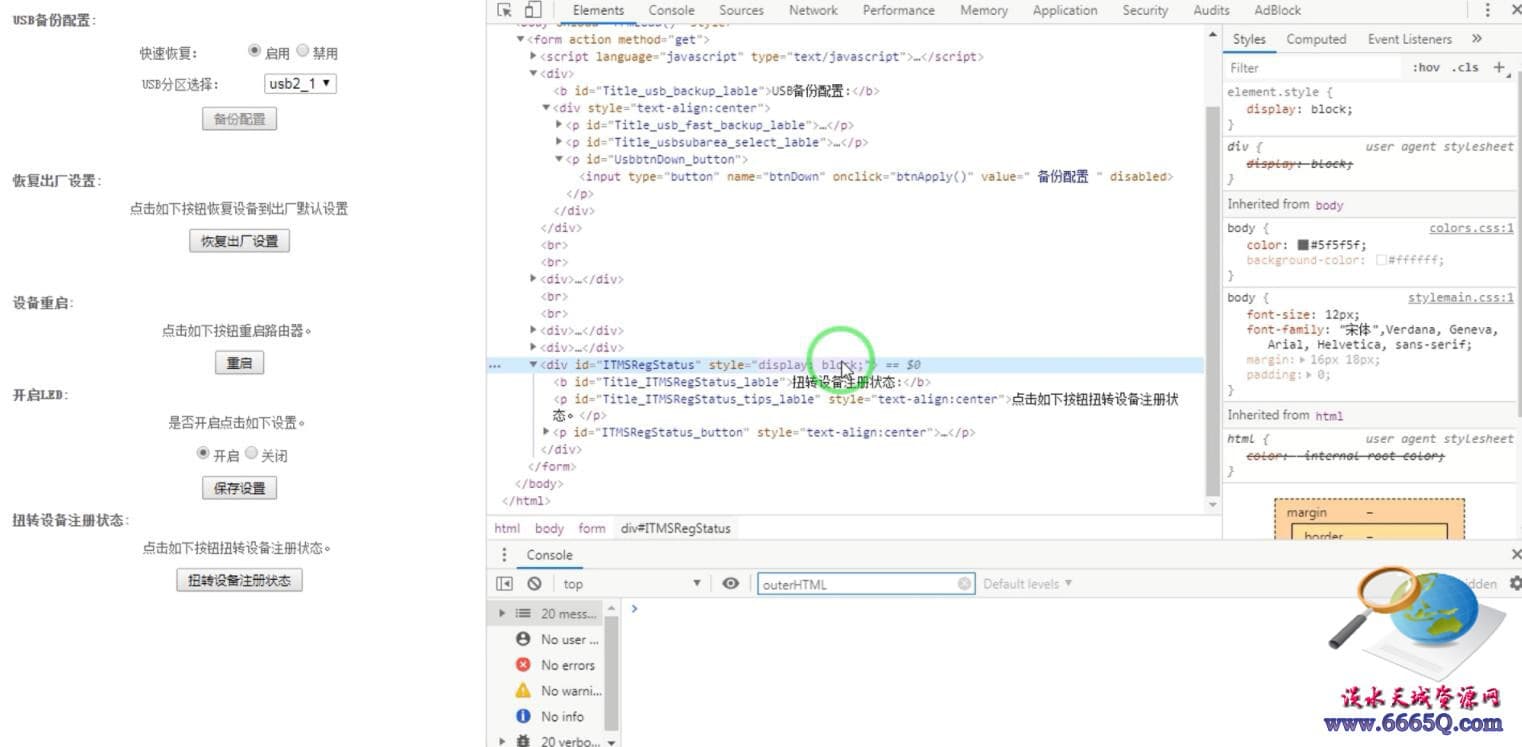This screenshot has width=1522, height=747.
Task: Switch to the Console tab
Action: tap(671, 10)
